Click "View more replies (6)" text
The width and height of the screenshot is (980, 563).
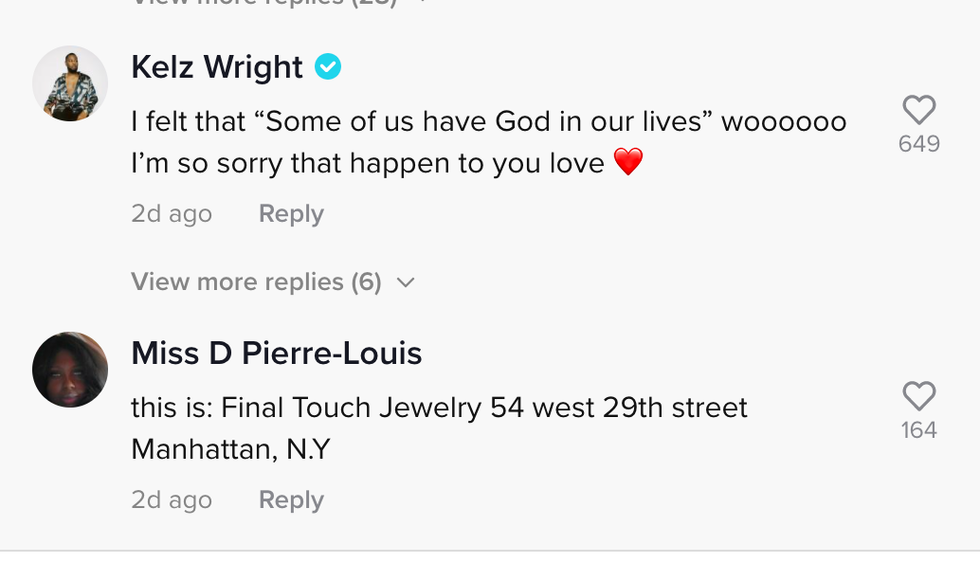pyautogui.click(x=256, y=282)
